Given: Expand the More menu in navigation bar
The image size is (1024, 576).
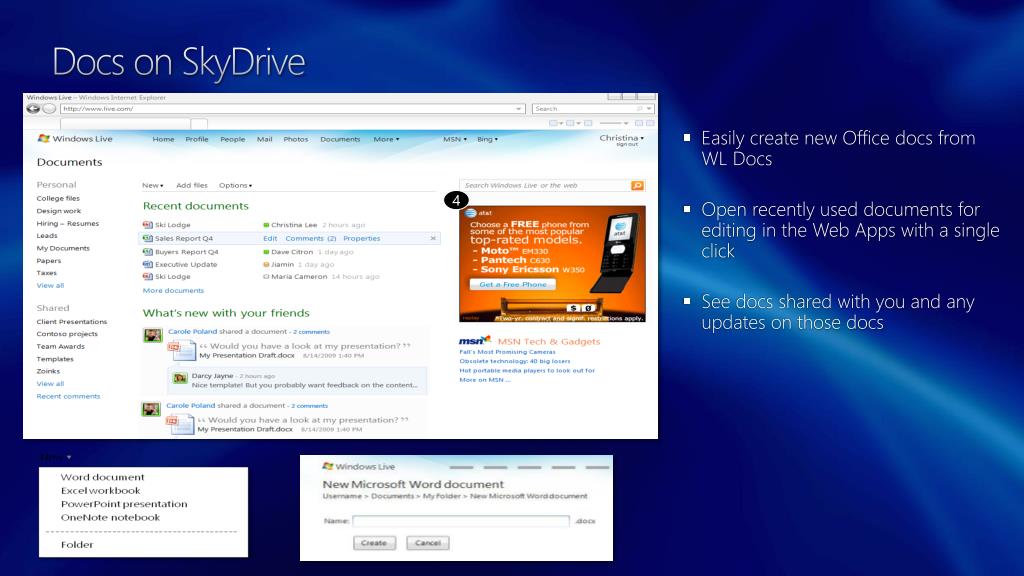Looking at the screenshot, I should coord(386,139).
